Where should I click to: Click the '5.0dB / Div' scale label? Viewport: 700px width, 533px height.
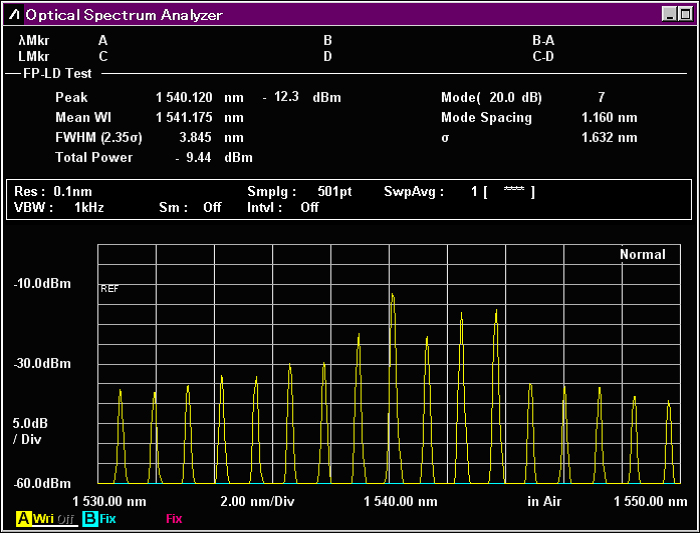30,431
